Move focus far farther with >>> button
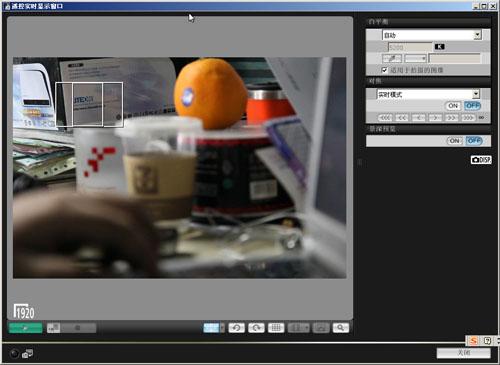 [468, 118]
